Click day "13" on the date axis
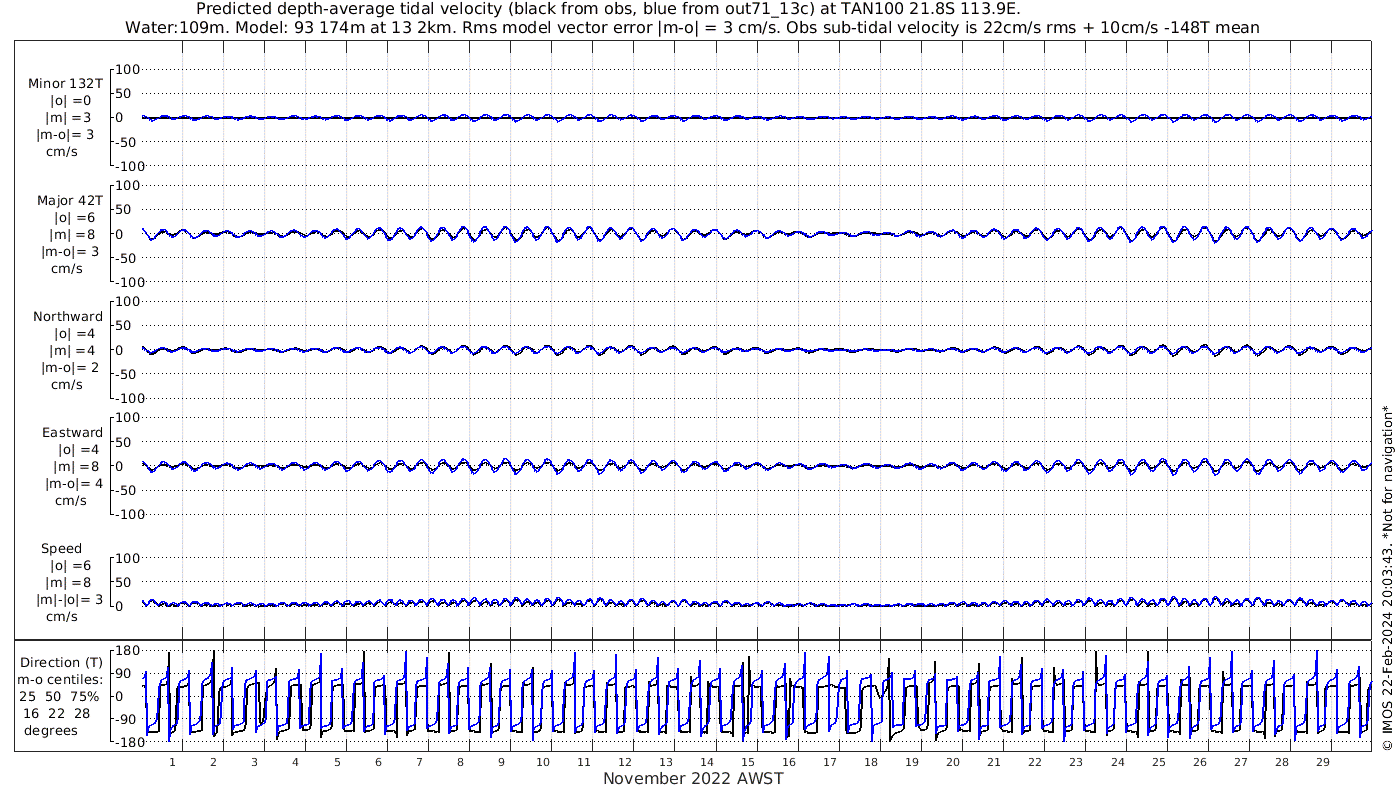1400x800 pixels. click(x=666, y=762)
